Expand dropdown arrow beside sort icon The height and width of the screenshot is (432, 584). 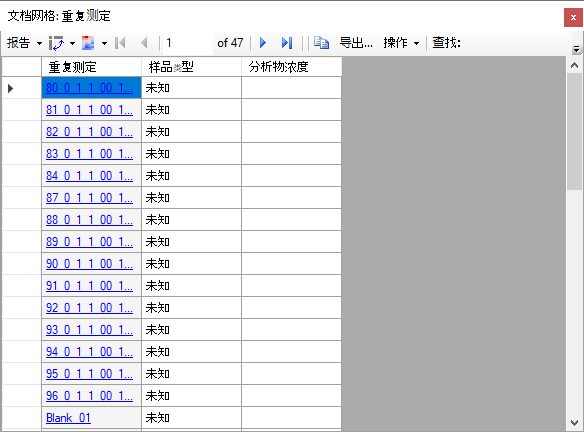click(x=73, y=44)
